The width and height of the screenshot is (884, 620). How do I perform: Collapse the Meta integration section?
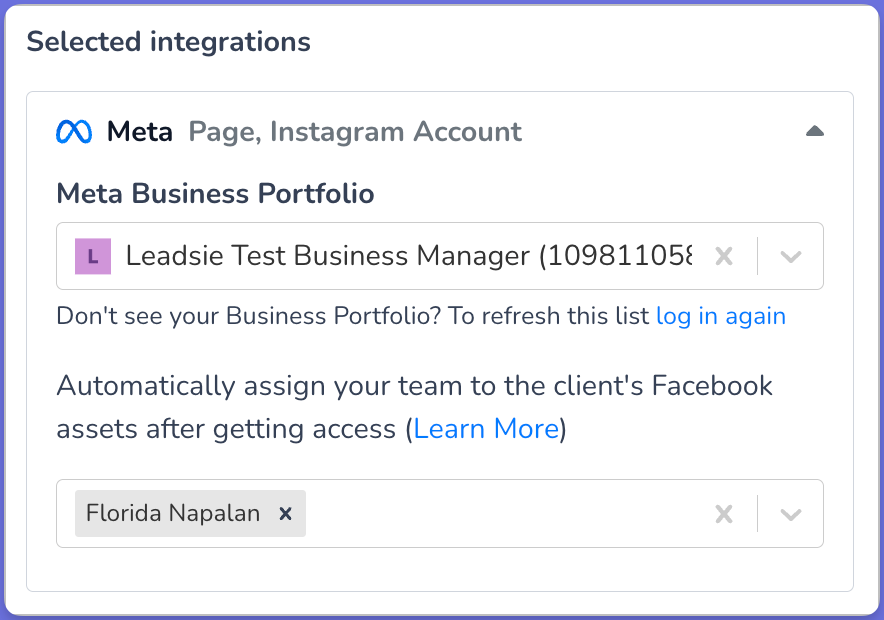[x=814, y=131]
